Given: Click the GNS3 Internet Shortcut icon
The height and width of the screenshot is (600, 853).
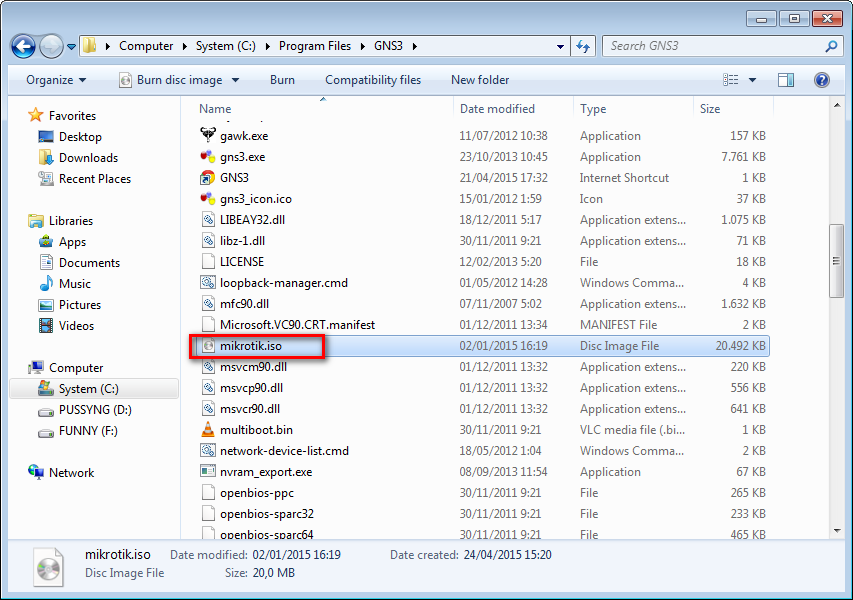Looking at the screenshot, I should pos(208,178).
